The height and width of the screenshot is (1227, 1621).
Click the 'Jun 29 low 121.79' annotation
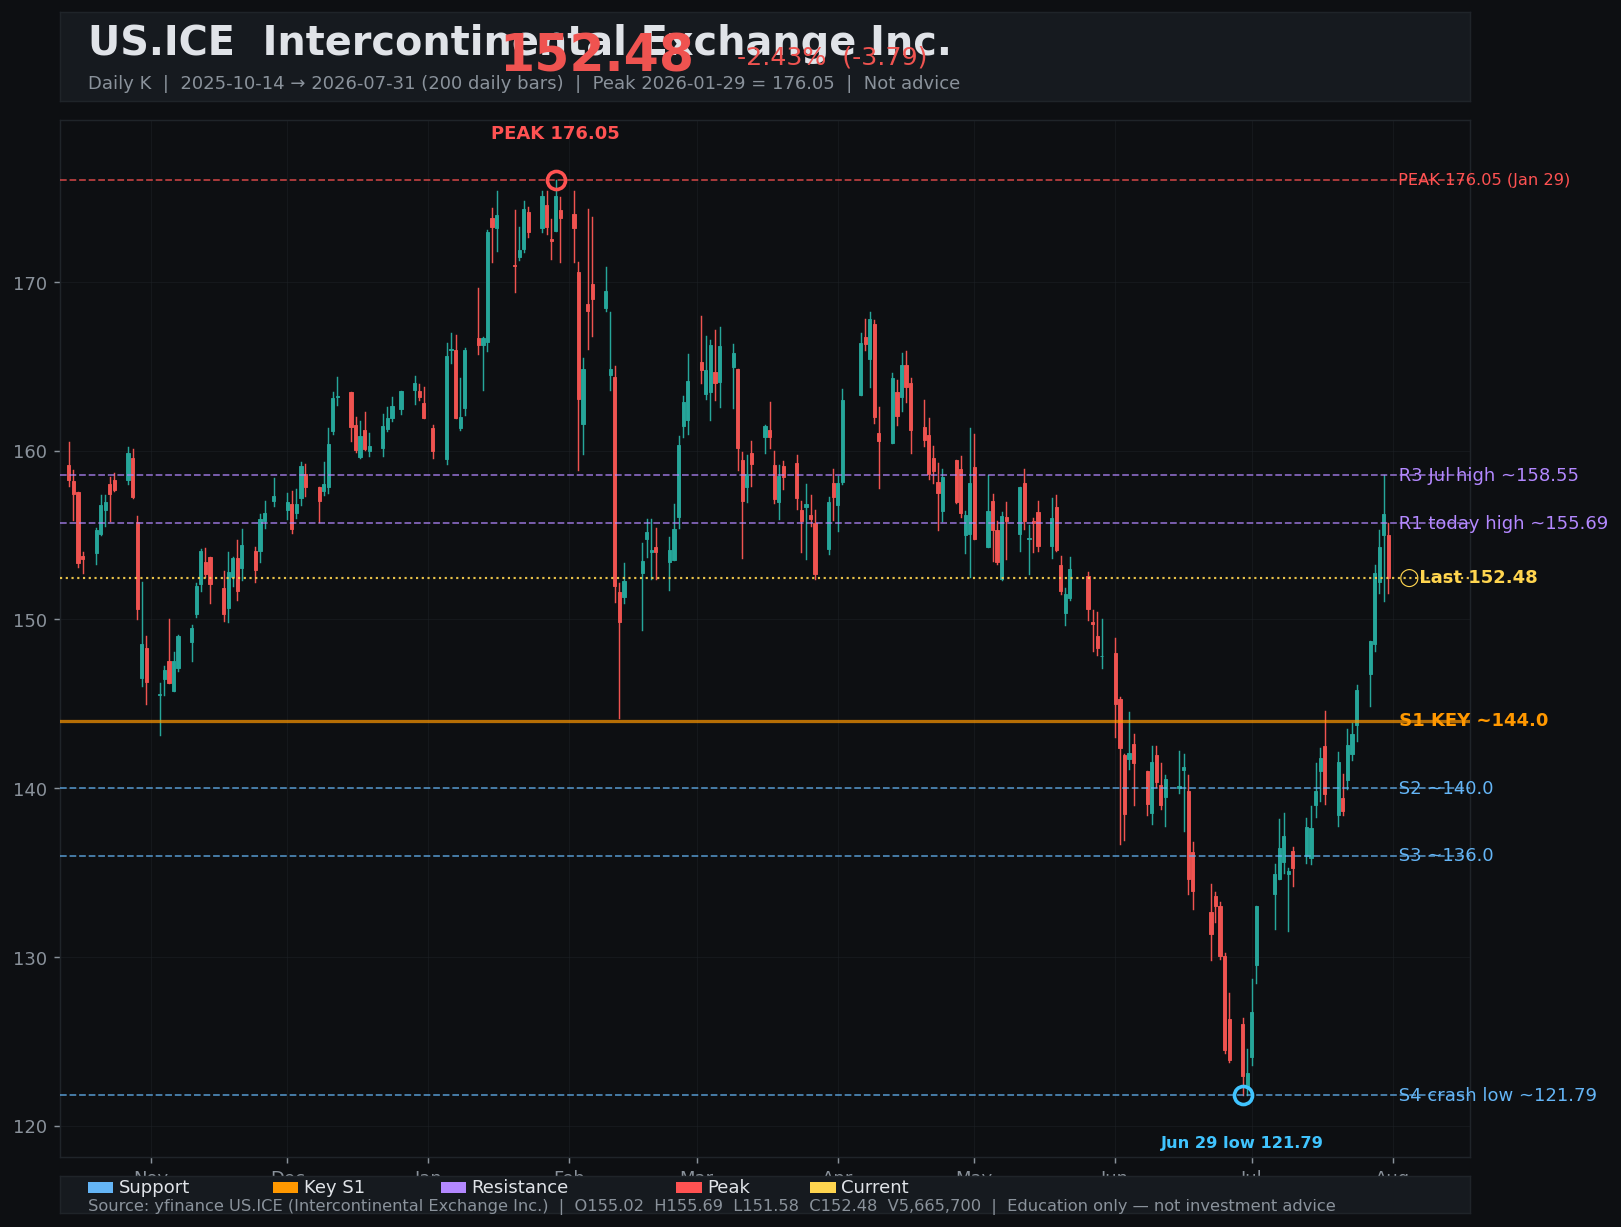coord(1241,1143)
